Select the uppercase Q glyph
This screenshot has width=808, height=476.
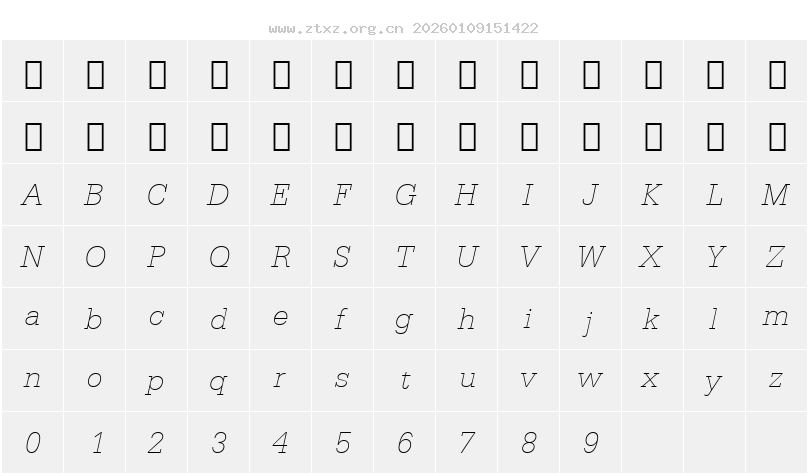219,257
